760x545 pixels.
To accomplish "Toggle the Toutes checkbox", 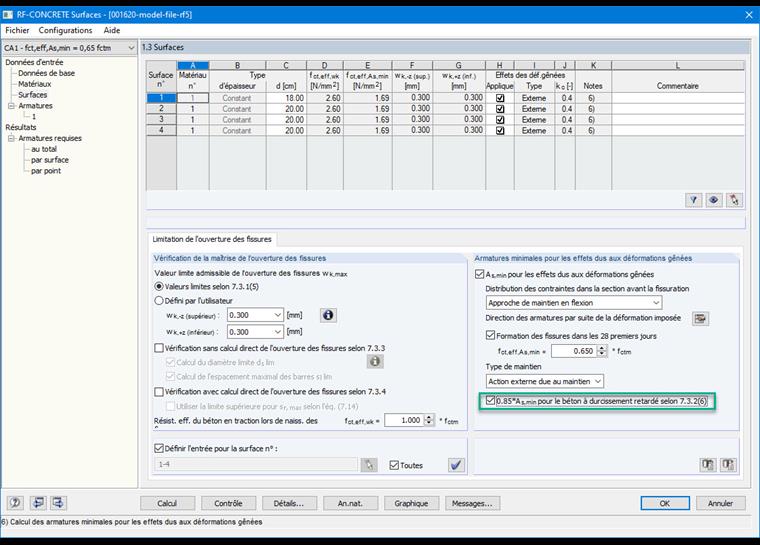I will pyautogui.click(x=394, y=465).
